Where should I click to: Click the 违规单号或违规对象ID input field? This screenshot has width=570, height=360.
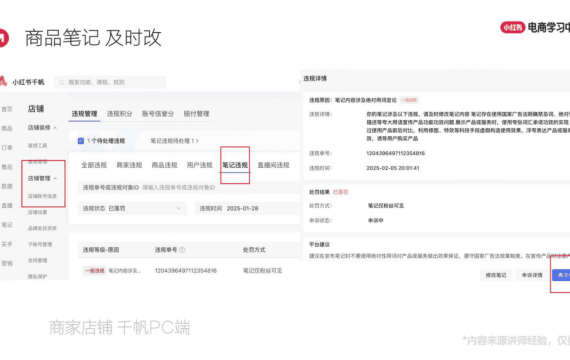pyautogui.click(x=189, y=188)
